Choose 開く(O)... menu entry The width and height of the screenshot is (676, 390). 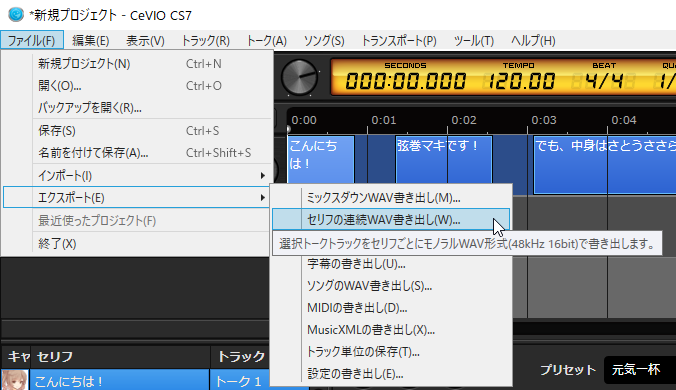tap(137, 86)
